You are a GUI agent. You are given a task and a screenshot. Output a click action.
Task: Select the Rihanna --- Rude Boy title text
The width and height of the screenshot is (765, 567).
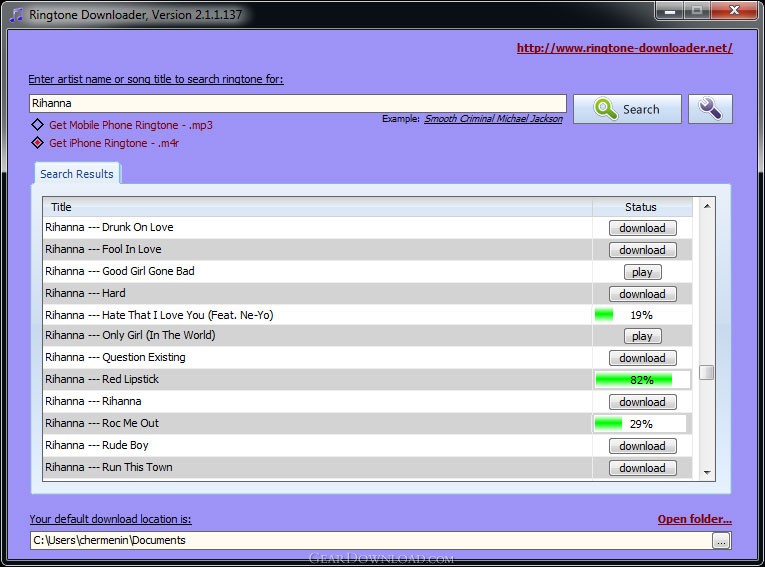[97, 445]
